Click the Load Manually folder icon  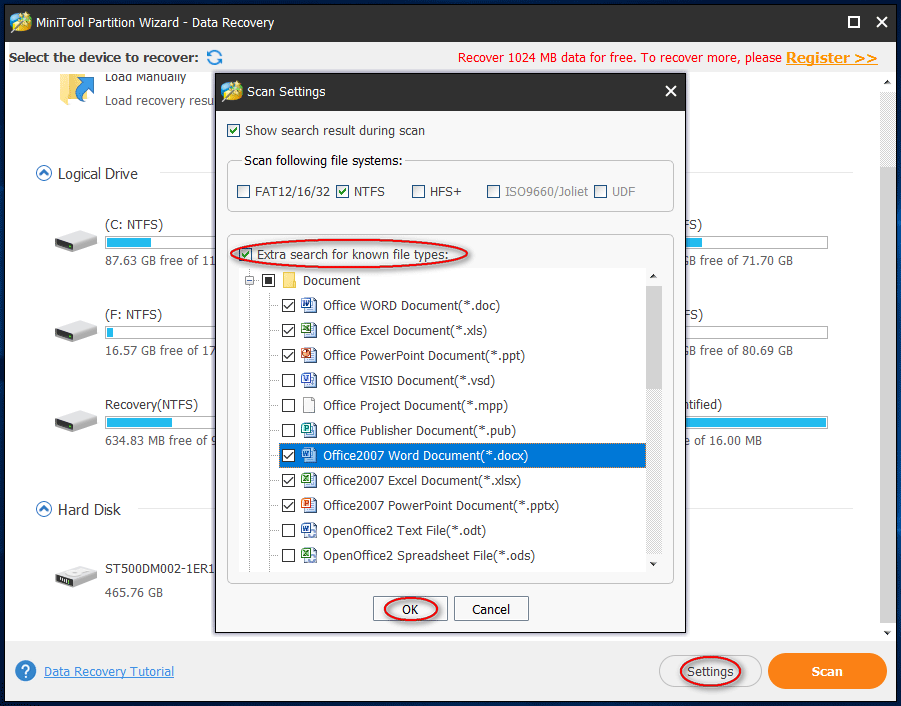coord(76,89)
